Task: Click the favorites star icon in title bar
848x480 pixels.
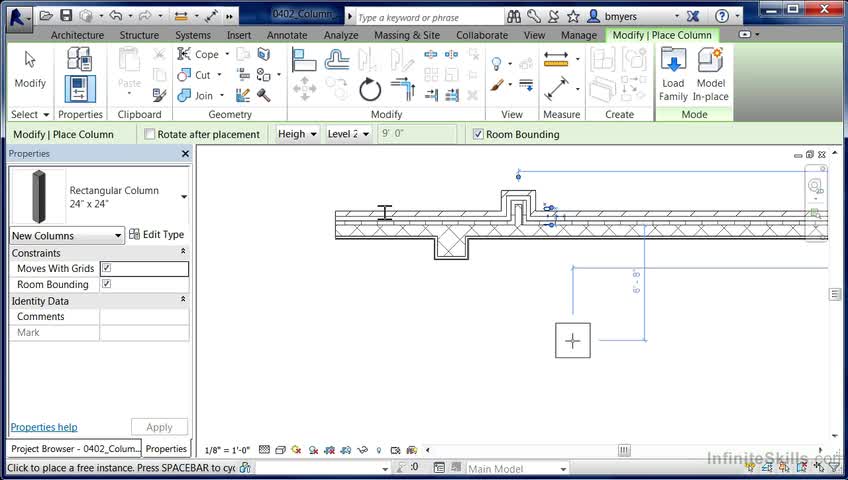Action: (x=573, y=16)
